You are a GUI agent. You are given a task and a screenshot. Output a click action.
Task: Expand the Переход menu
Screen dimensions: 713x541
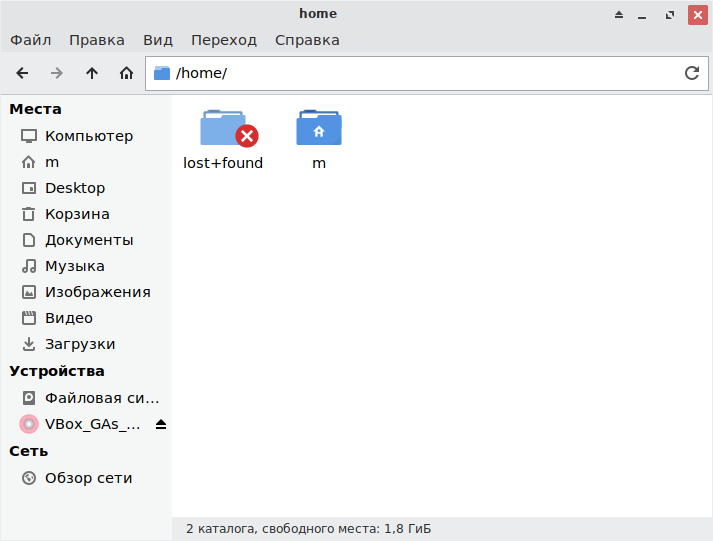click(224, 40)
